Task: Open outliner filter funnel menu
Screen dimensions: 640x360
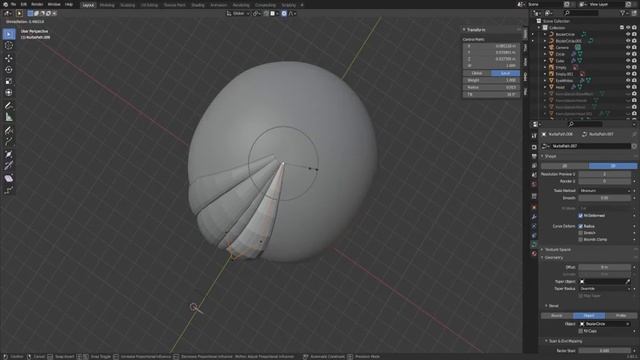Action: pos(623,13)
